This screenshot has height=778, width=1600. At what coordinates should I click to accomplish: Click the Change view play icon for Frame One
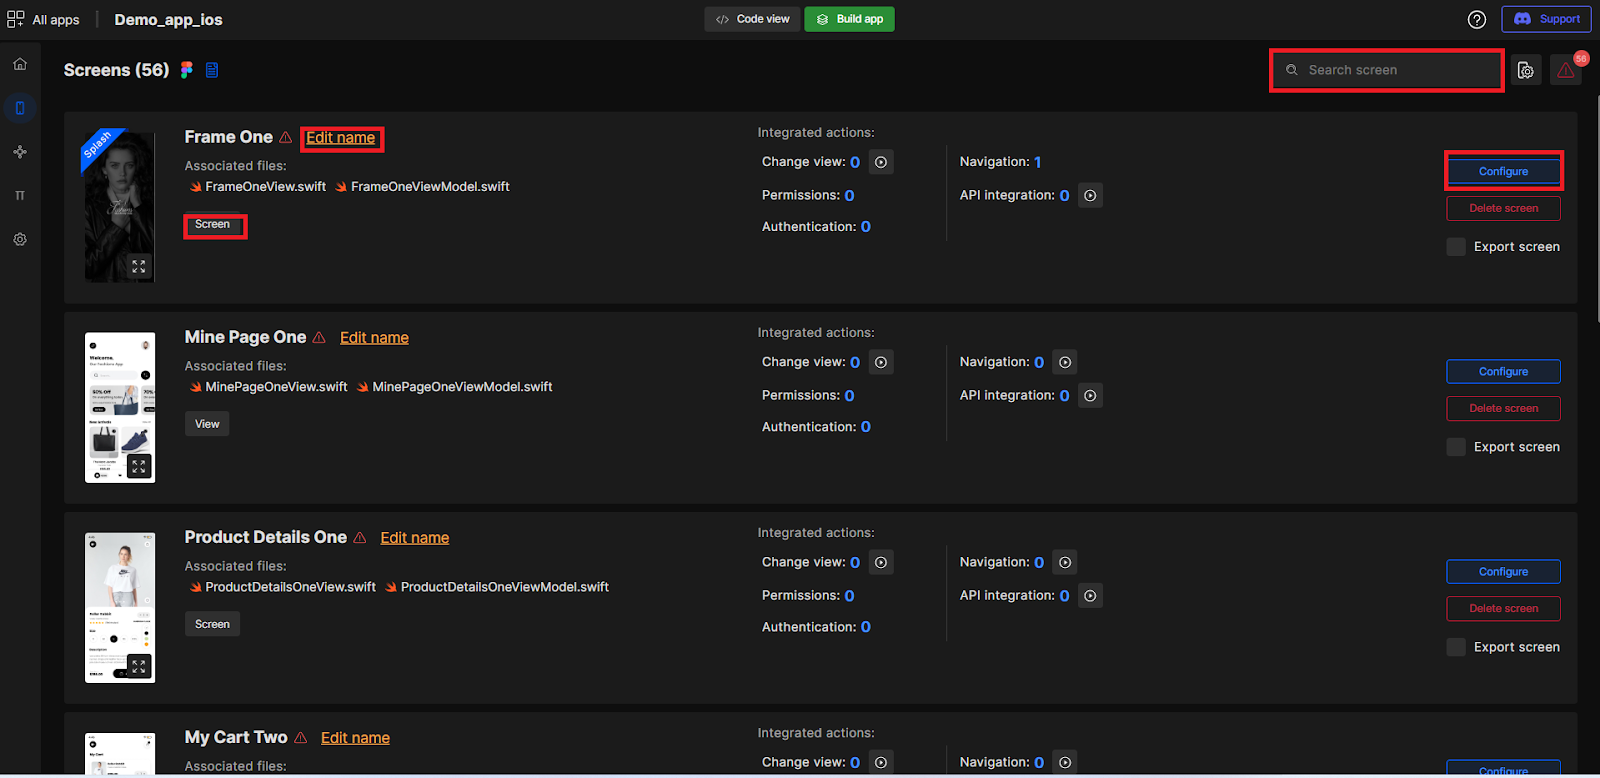point(881,162)
